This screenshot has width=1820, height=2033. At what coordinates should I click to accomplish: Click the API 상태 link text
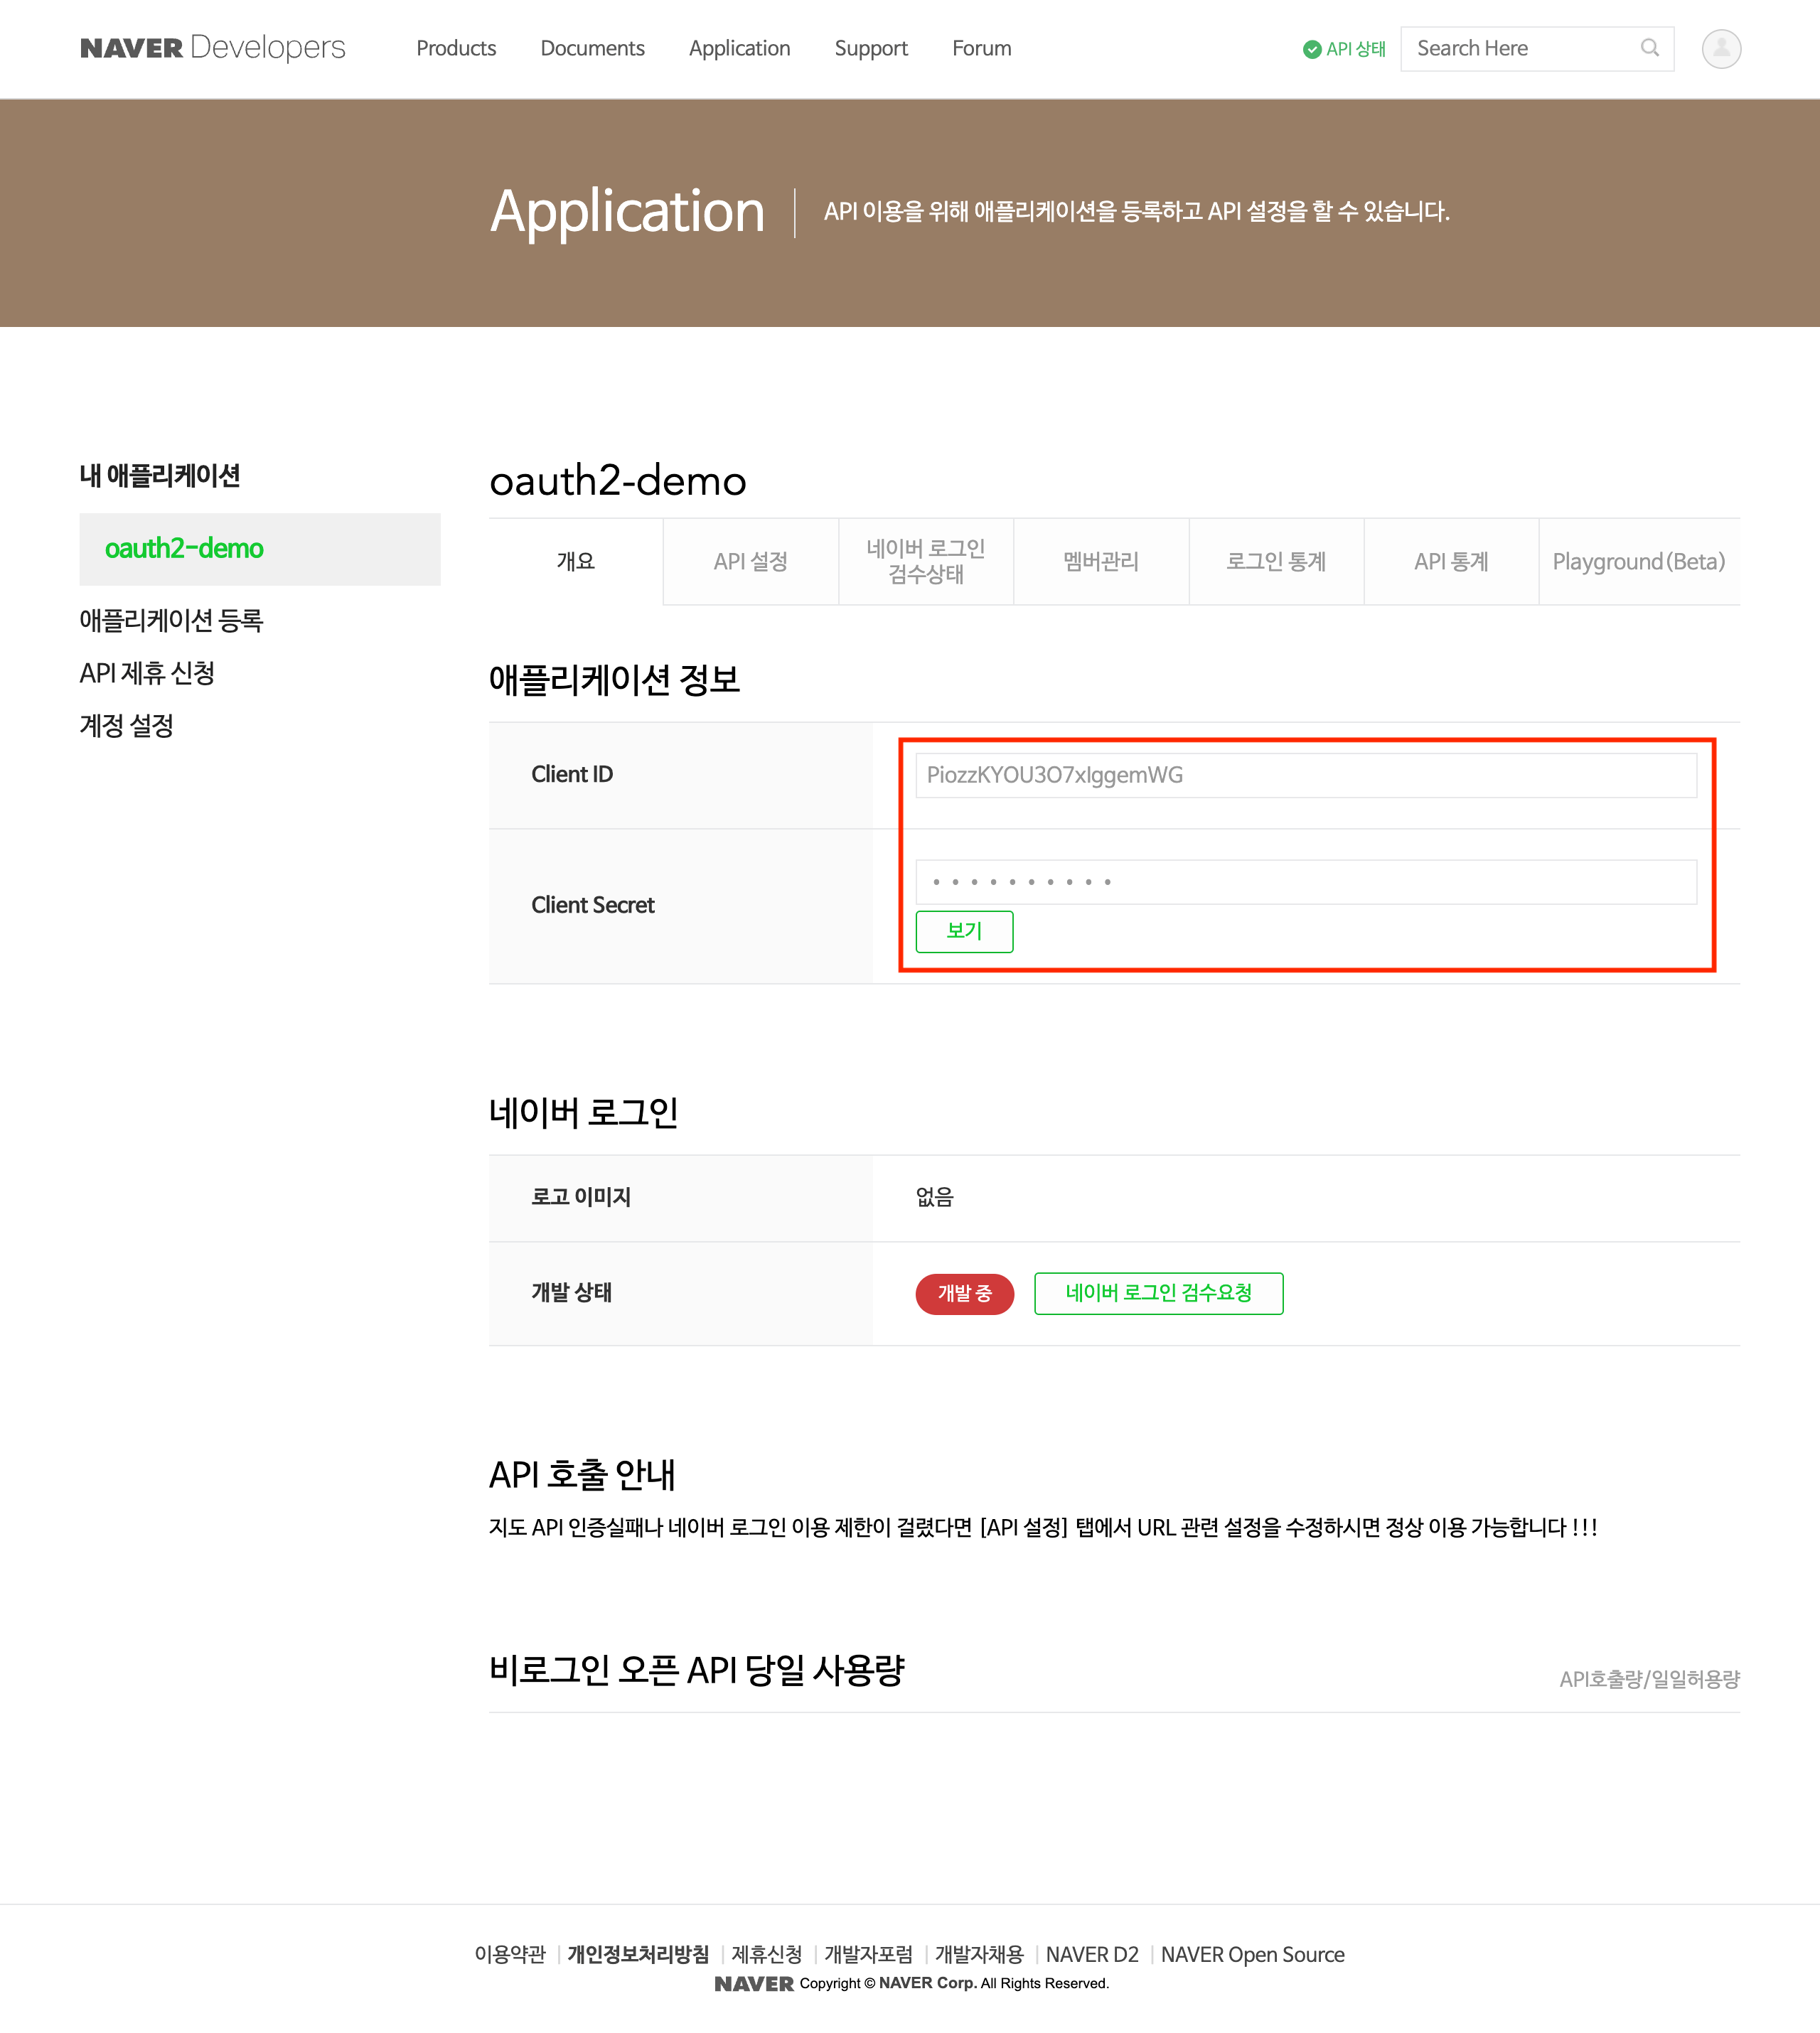coord(1356,49)
